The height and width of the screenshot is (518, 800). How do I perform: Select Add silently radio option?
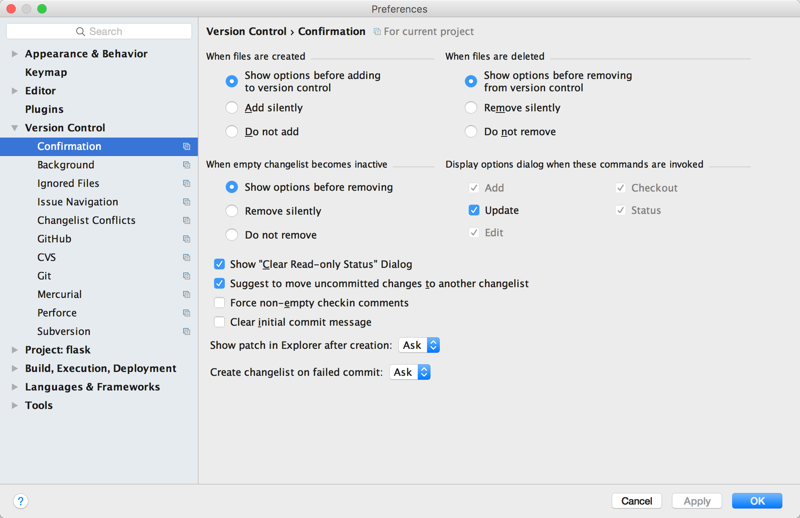coord(232,108)
